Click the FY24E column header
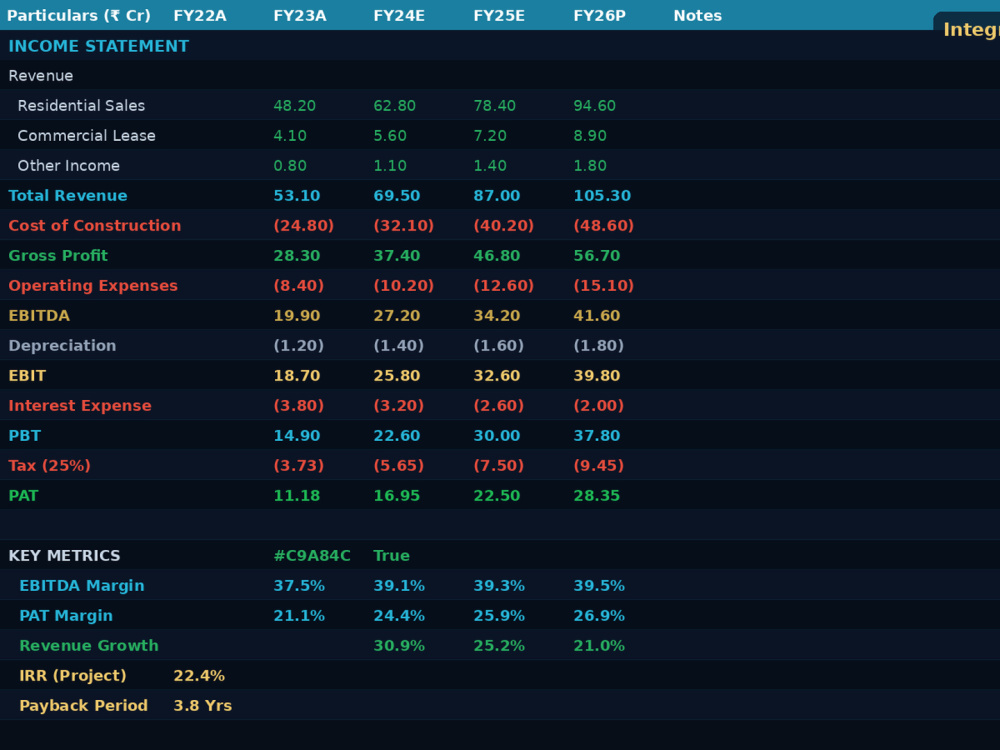 tap(399, 16)
